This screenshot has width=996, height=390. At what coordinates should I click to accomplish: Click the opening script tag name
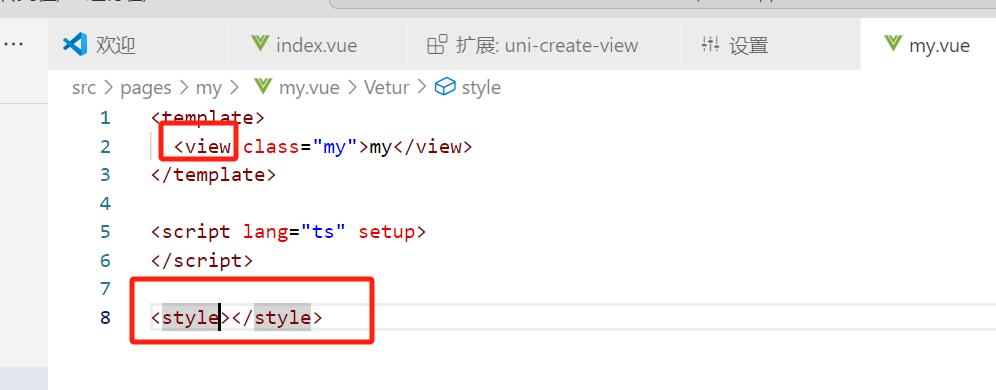click(196, 232)
